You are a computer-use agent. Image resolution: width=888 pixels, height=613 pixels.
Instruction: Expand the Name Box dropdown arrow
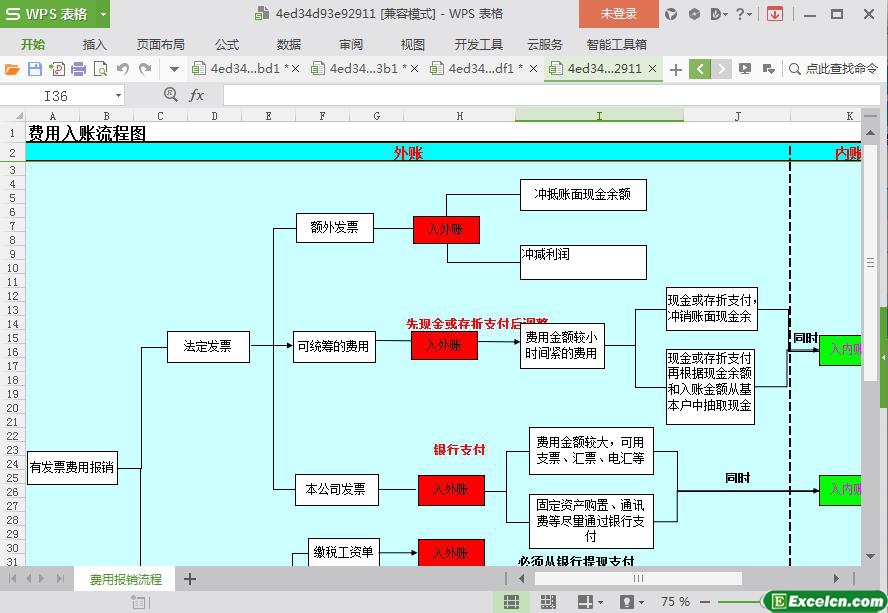pos(118,95)
